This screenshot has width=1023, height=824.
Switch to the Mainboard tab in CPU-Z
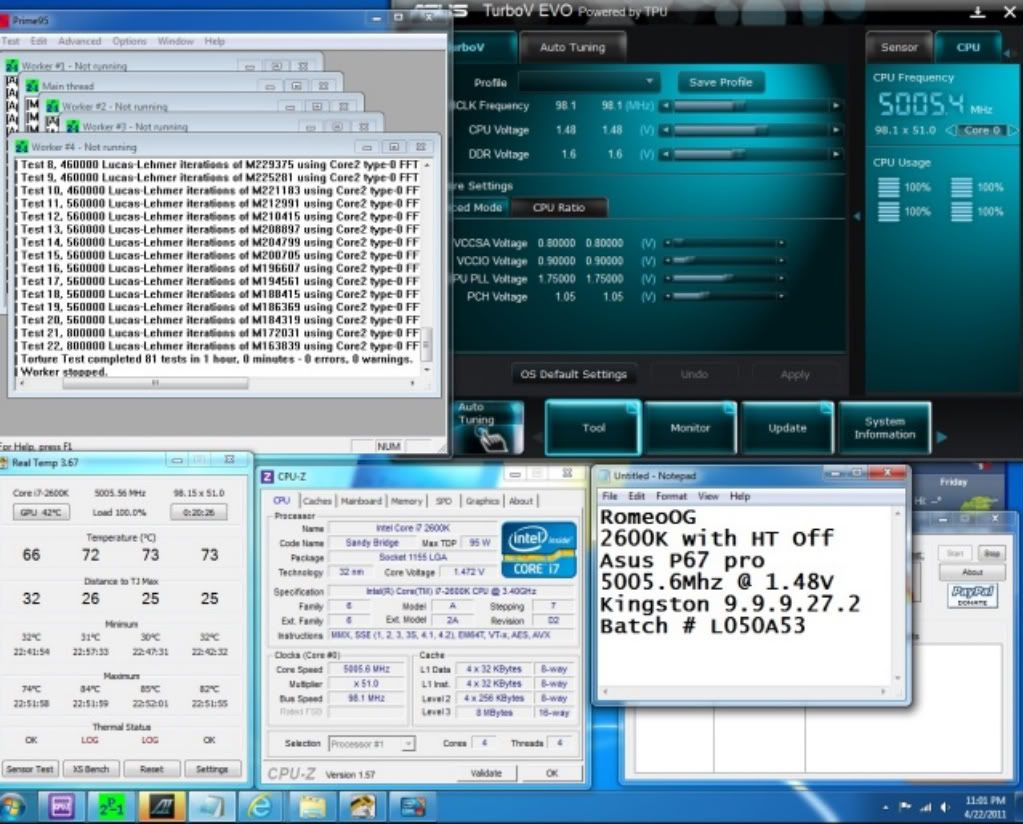point(361,501)
